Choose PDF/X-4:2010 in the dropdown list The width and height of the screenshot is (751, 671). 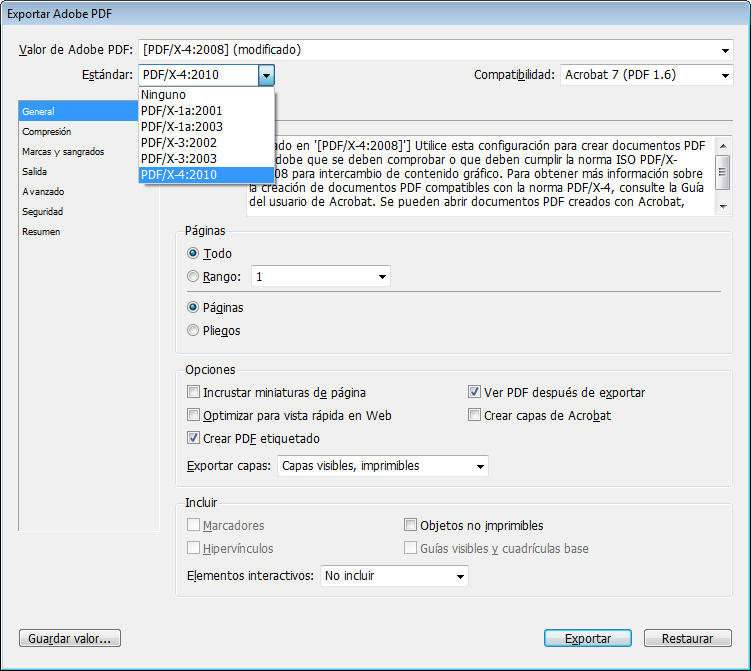pos(206,175)
